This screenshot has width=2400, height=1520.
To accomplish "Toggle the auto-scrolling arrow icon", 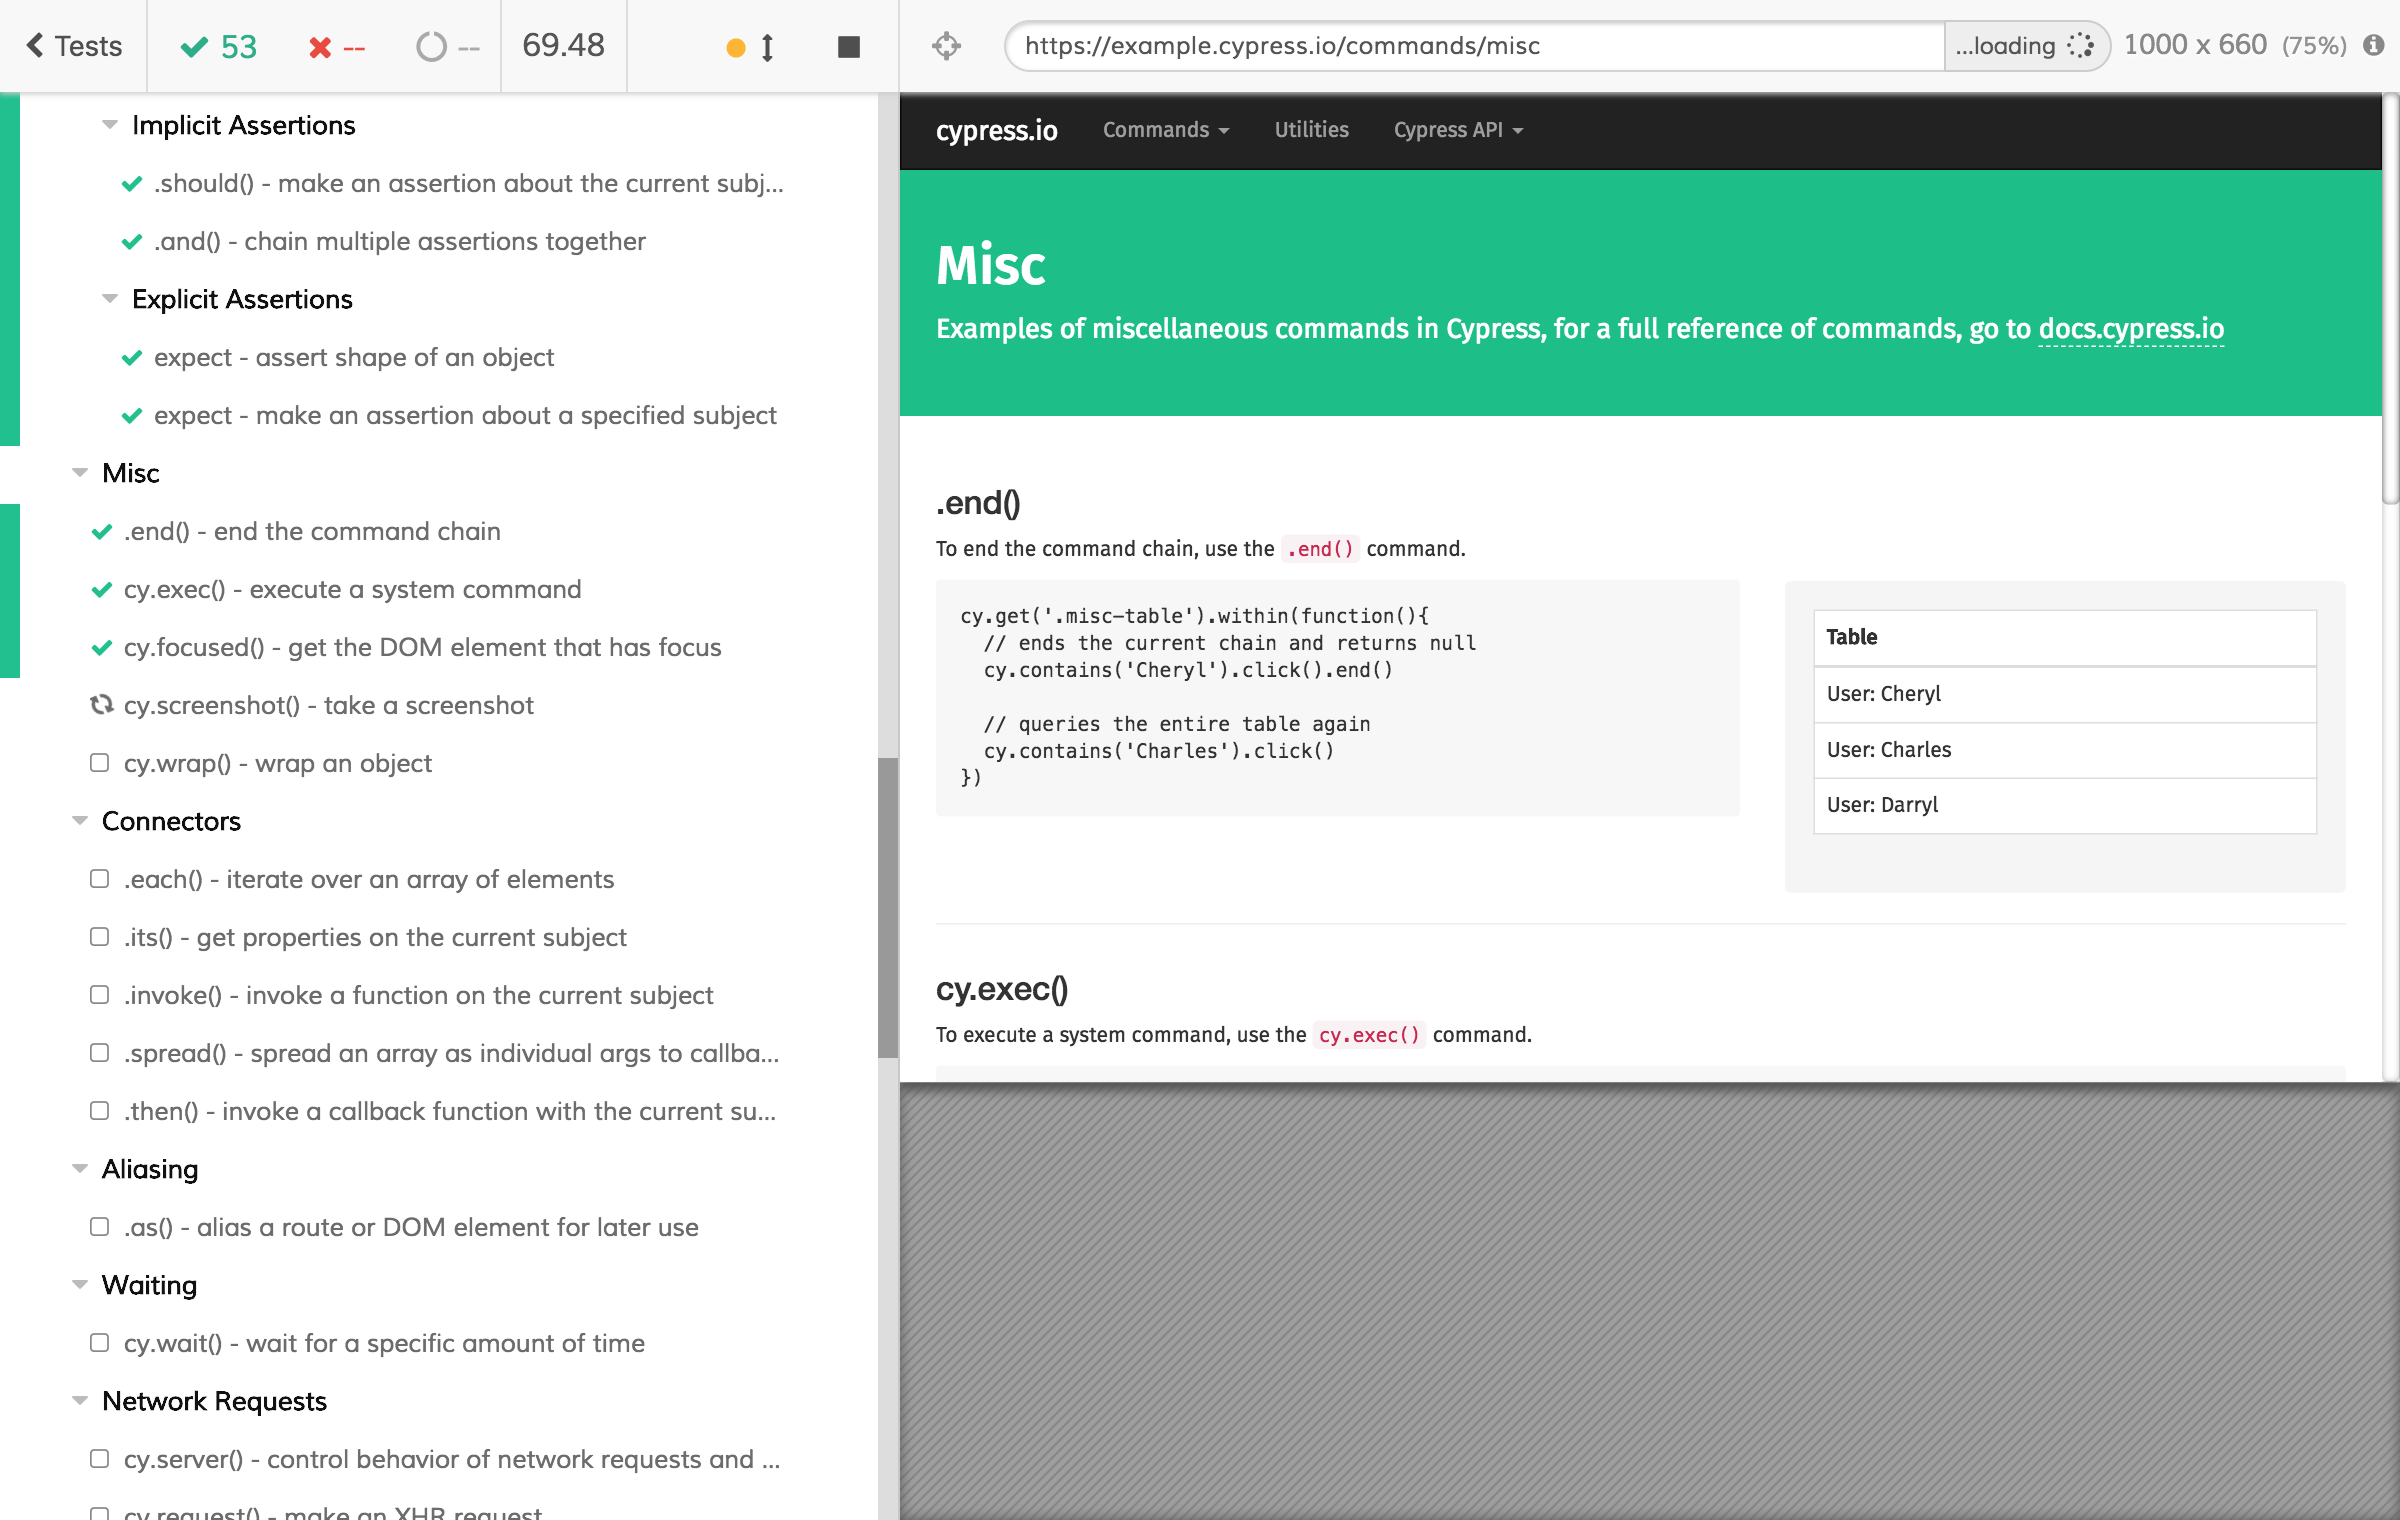I will pos(767,47).
